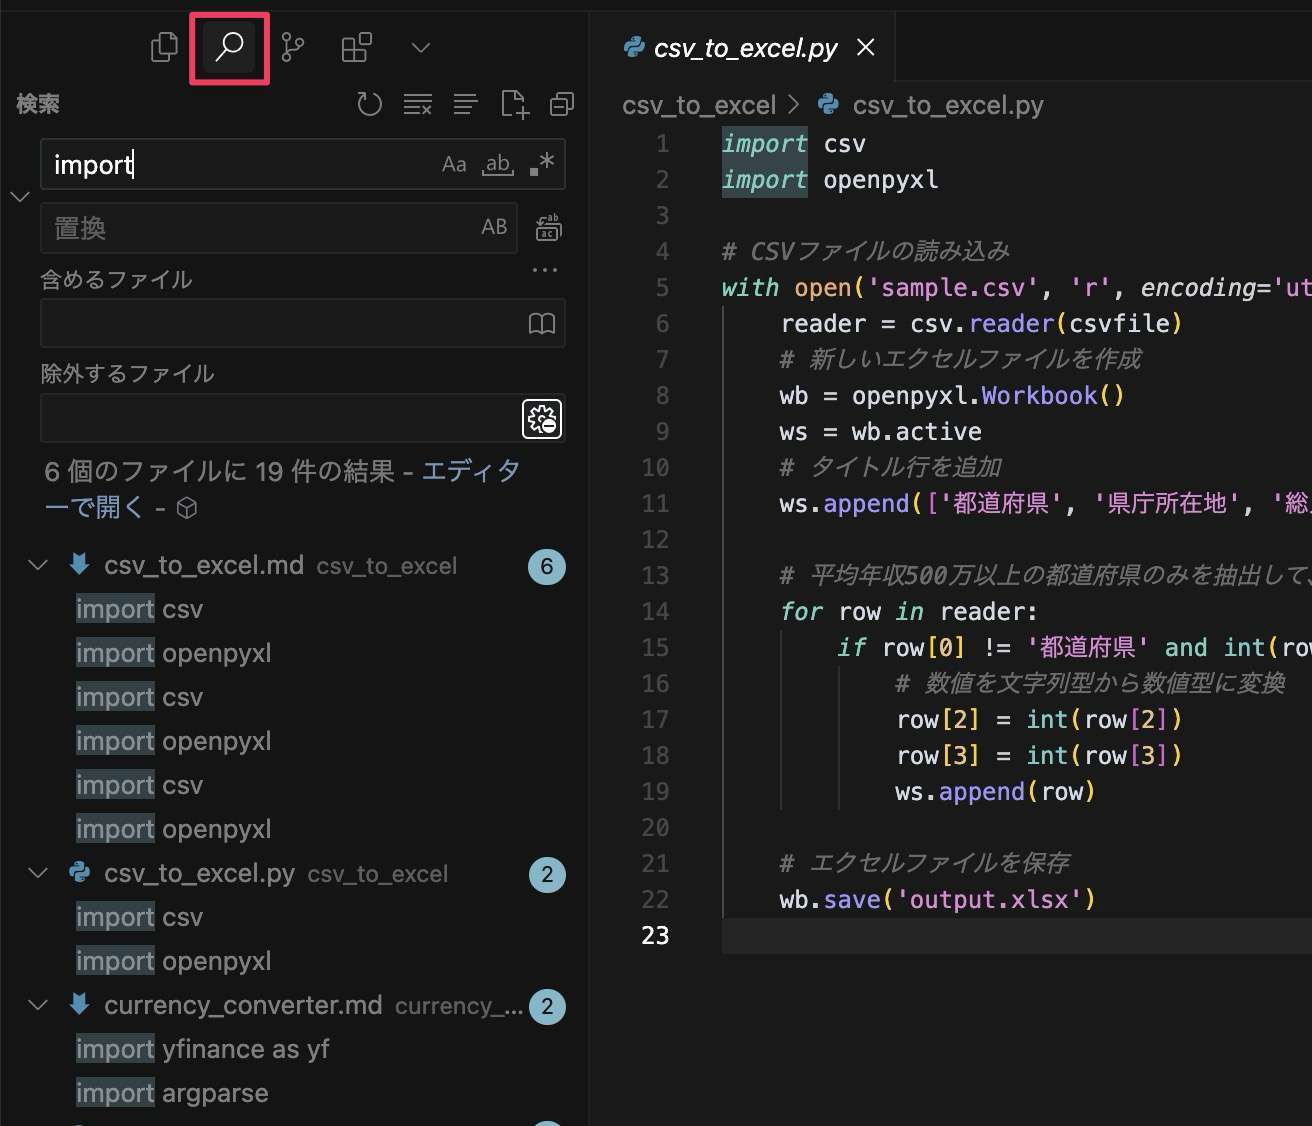1312x1126 pixels.
Task: Click the ws.append(row) code line
Action: click(x=995, y=791)
